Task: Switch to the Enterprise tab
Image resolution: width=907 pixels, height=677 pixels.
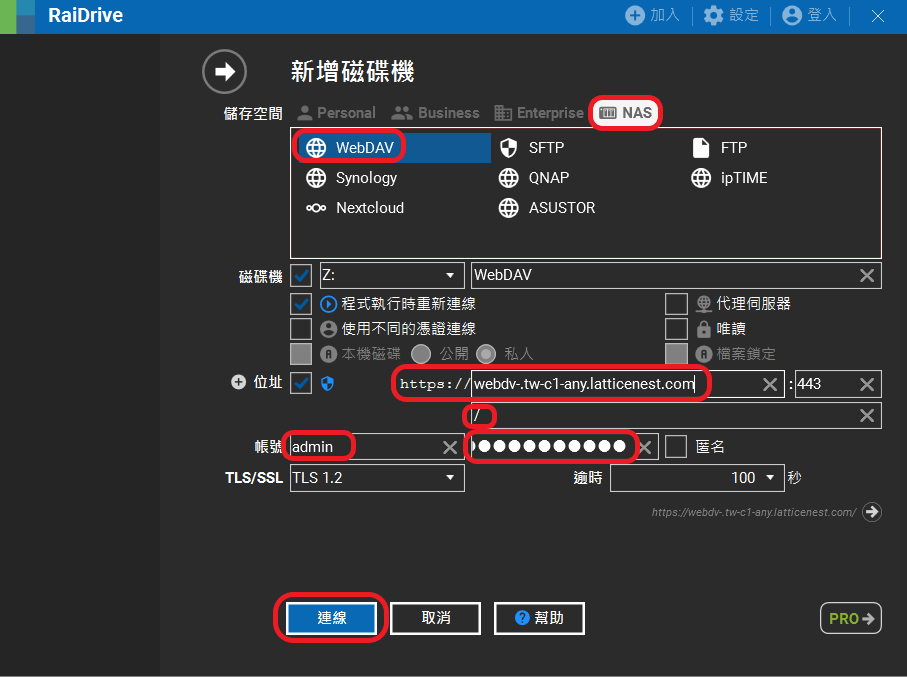Action: tap(539, 113)
